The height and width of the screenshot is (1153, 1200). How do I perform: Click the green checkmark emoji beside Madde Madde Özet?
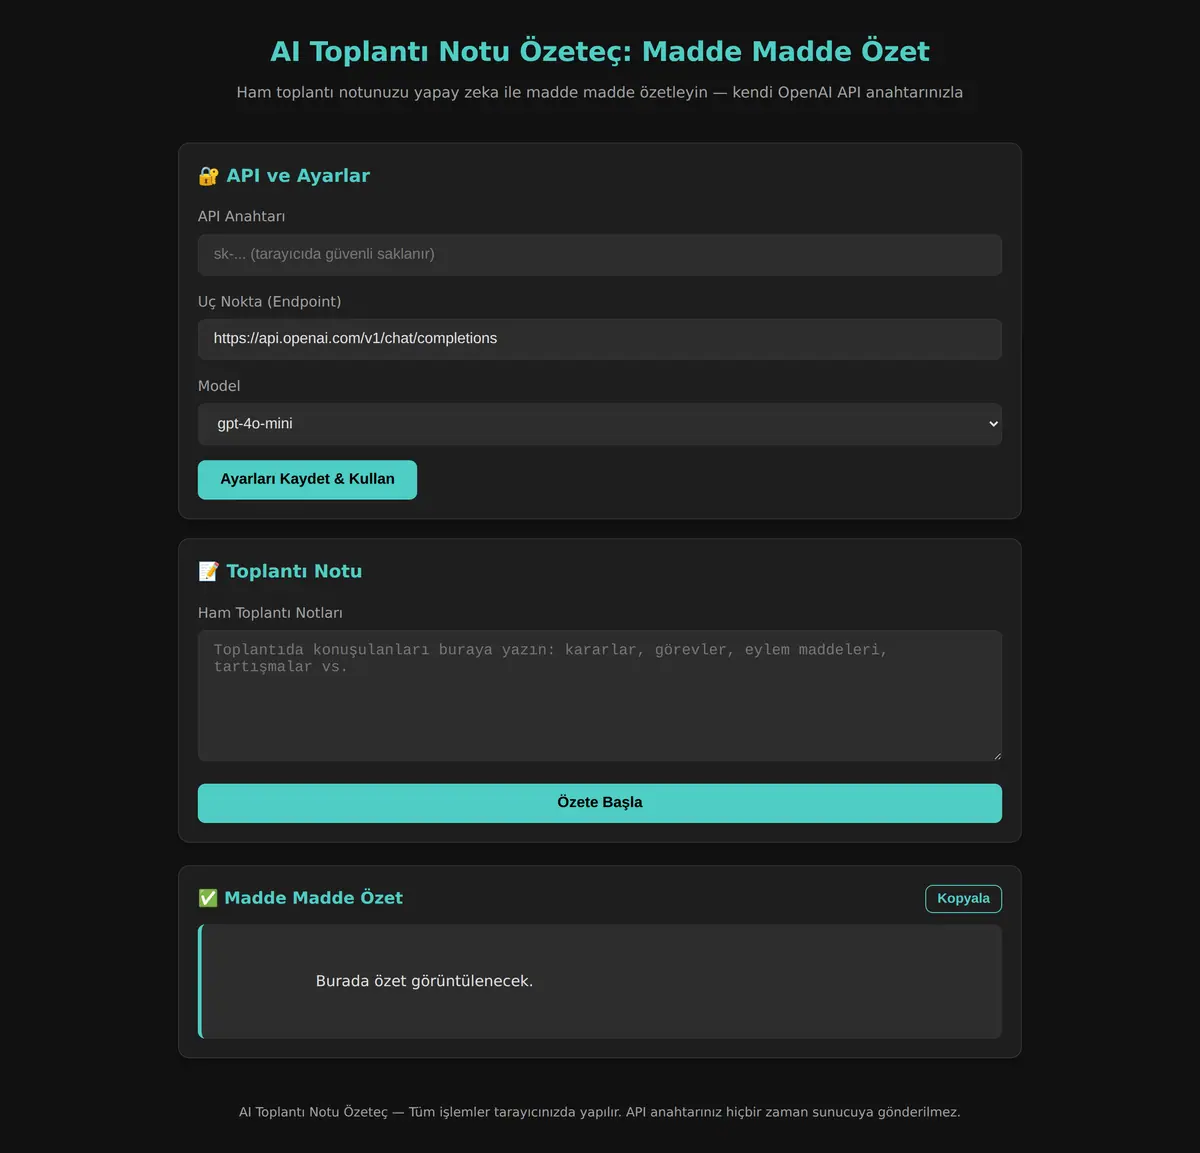[x=208, y=898]
